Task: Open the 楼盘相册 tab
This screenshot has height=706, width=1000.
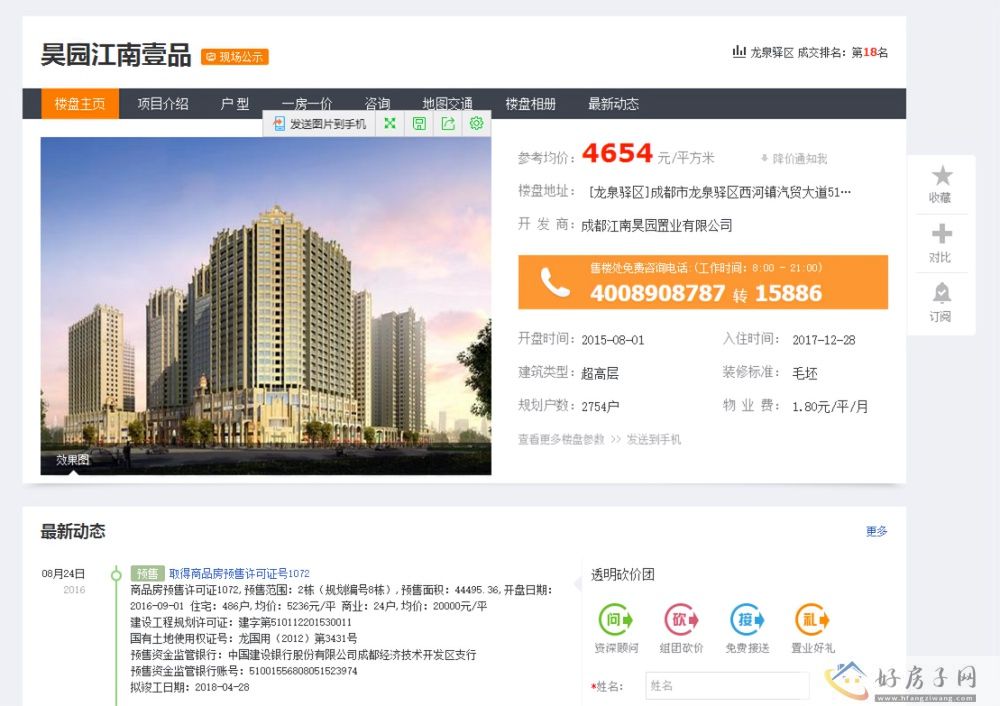Action: pos(530,104)
